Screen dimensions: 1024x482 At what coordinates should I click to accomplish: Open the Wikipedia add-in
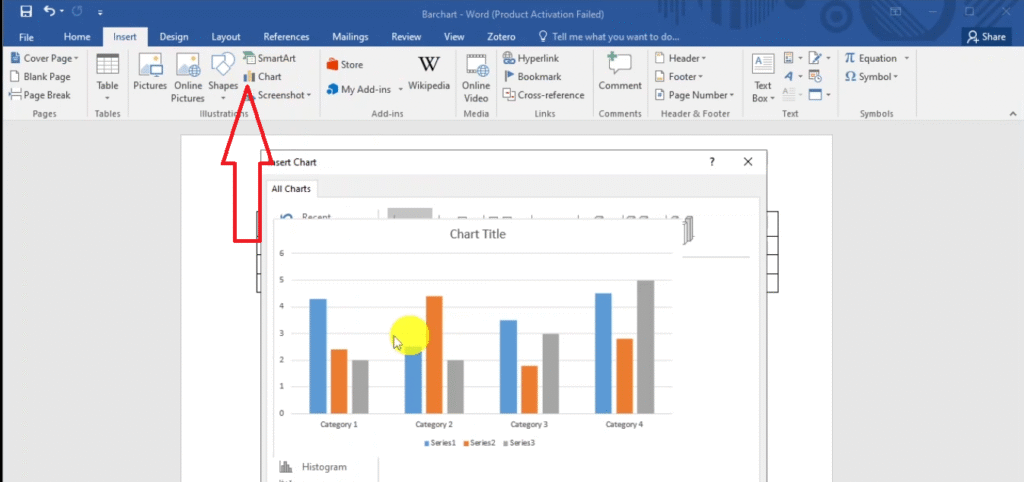[428, 74]
